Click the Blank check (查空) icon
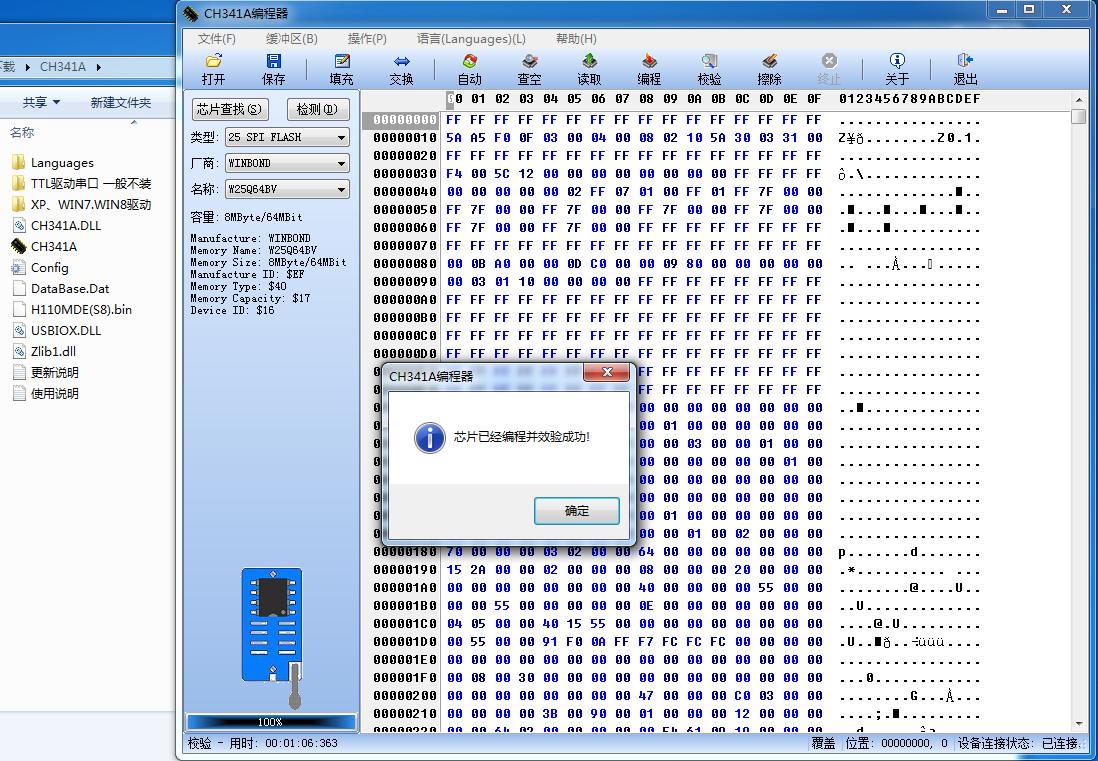1098x761 pixels. pyautogui.click(x=529, y=62)
